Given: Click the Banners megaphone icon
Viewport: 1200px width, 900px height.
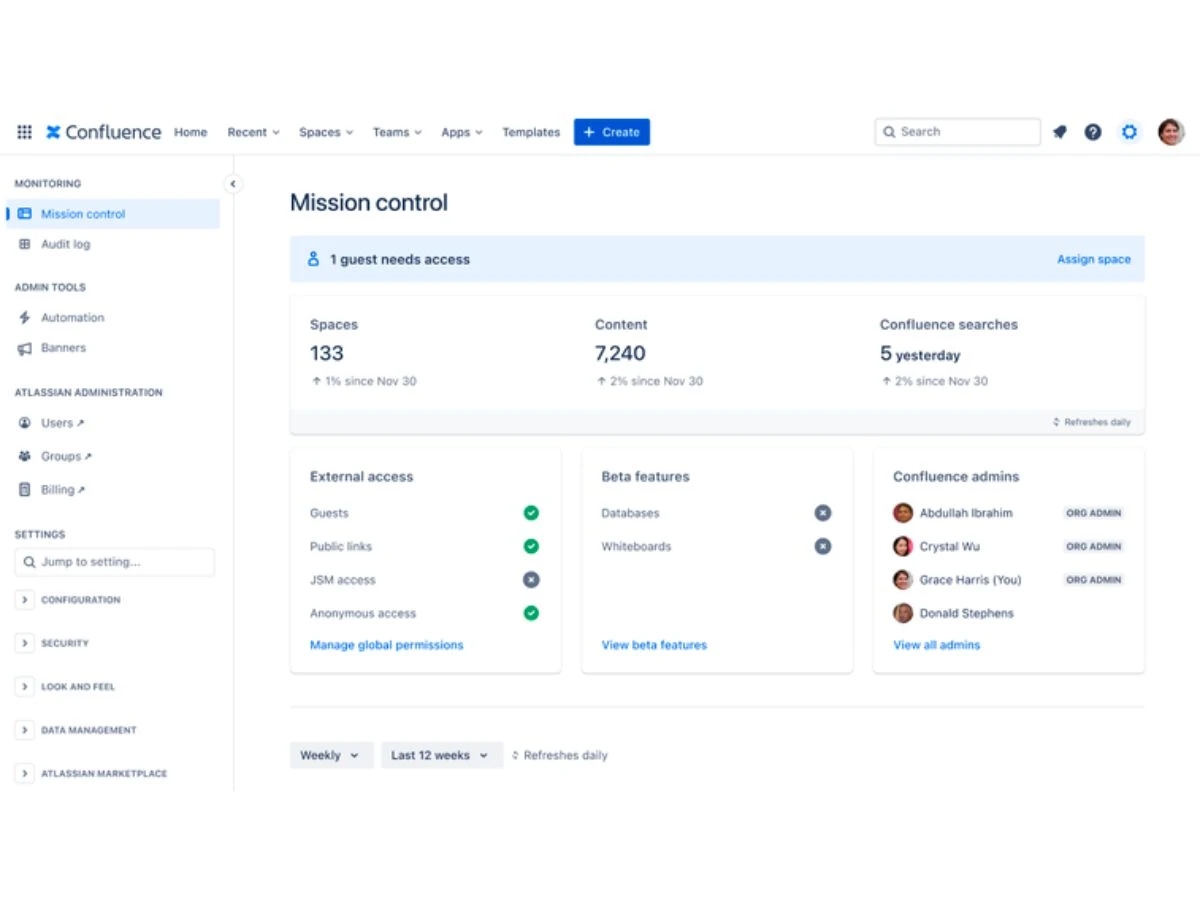Looking at the screenshot, I should (x=25, y=348).
